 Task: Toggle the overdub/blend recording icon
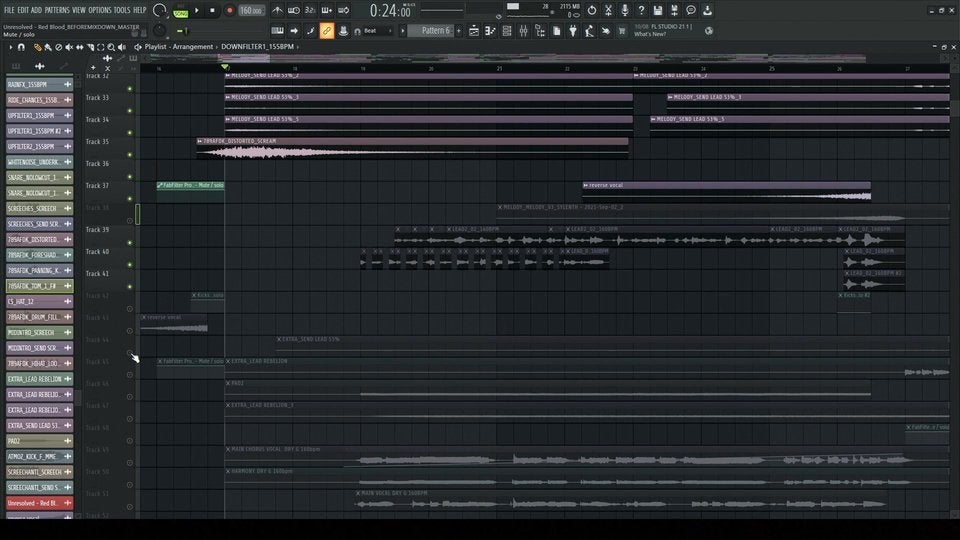point(327,10)
